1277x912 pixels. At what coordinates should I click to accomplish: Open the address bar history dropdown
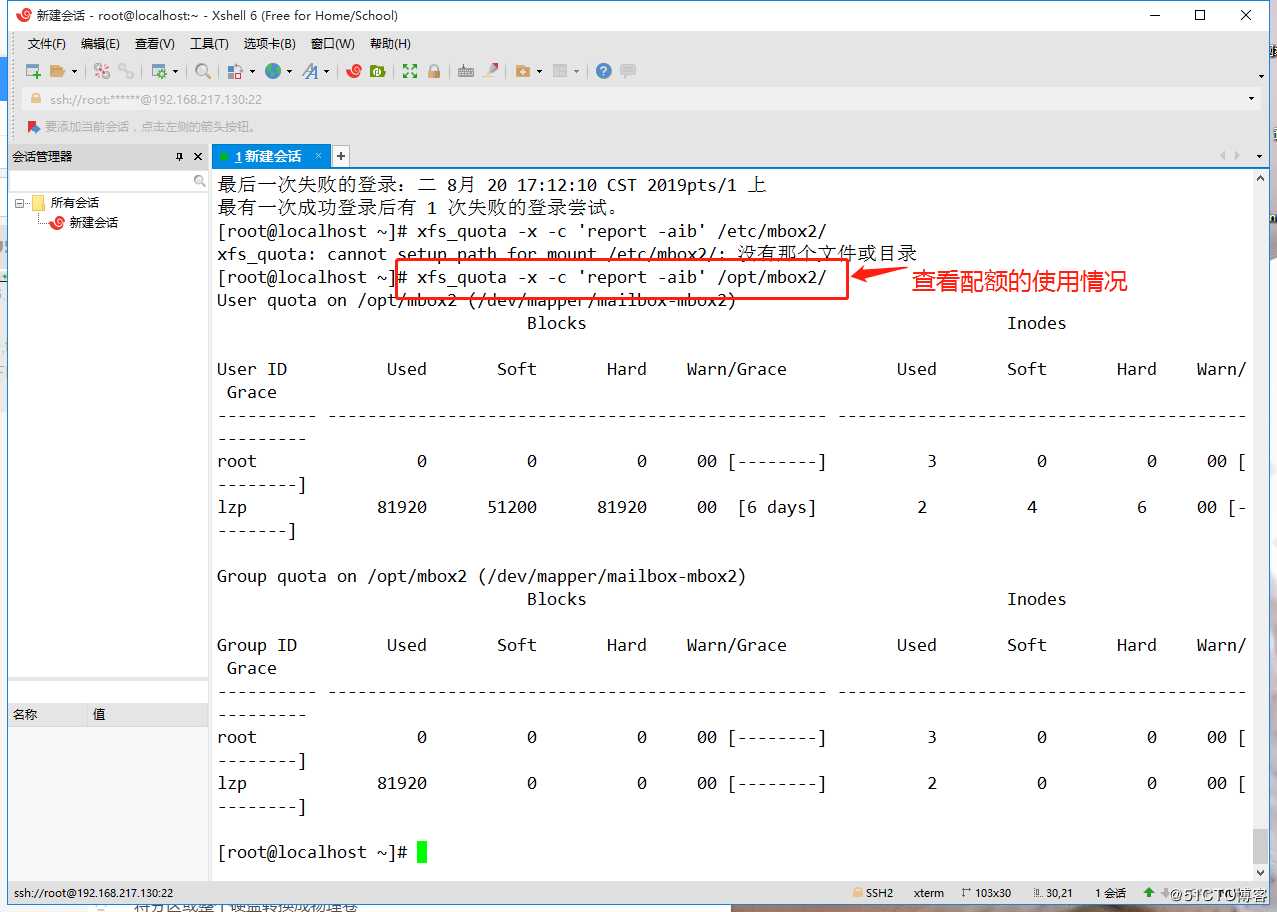coord(1250,99)
